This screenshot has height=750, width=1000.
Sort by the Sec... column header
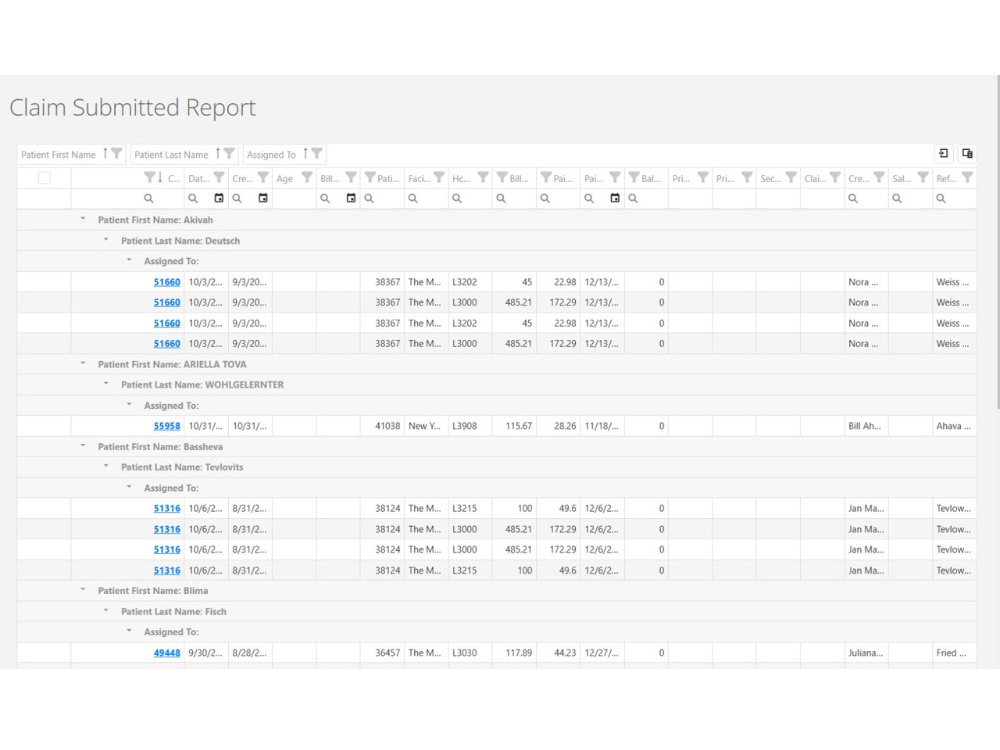(770, 179)
